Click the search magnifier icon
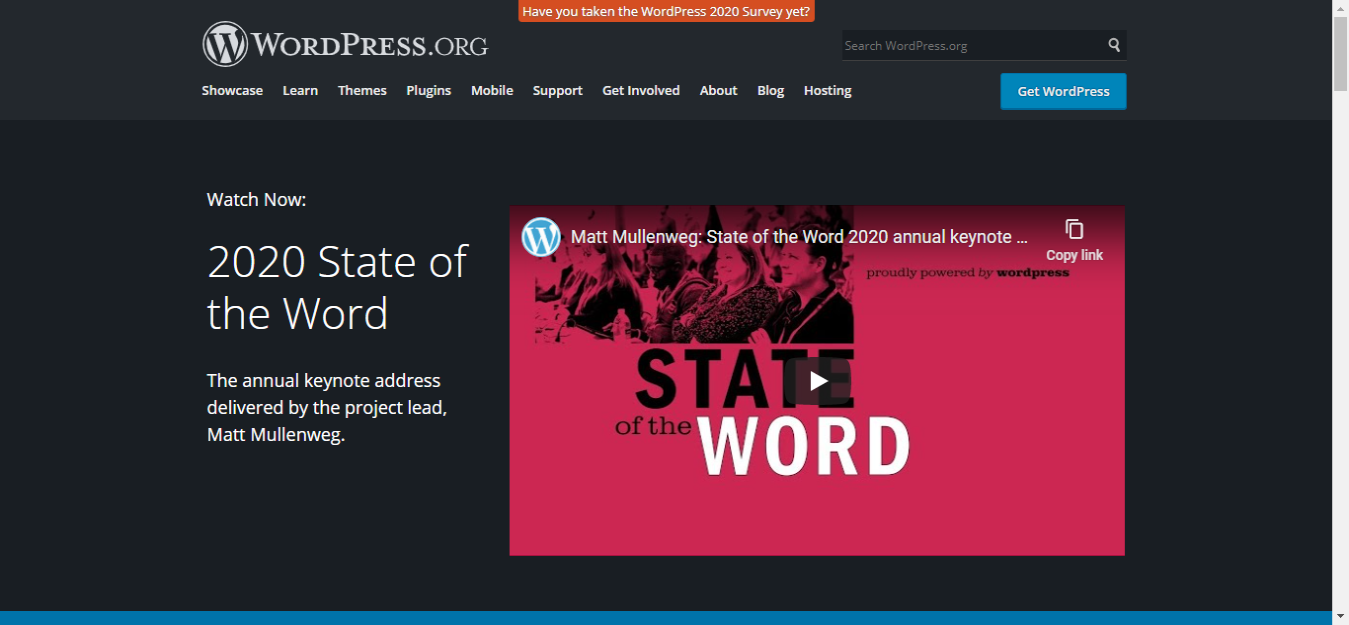 [1114, 45]
